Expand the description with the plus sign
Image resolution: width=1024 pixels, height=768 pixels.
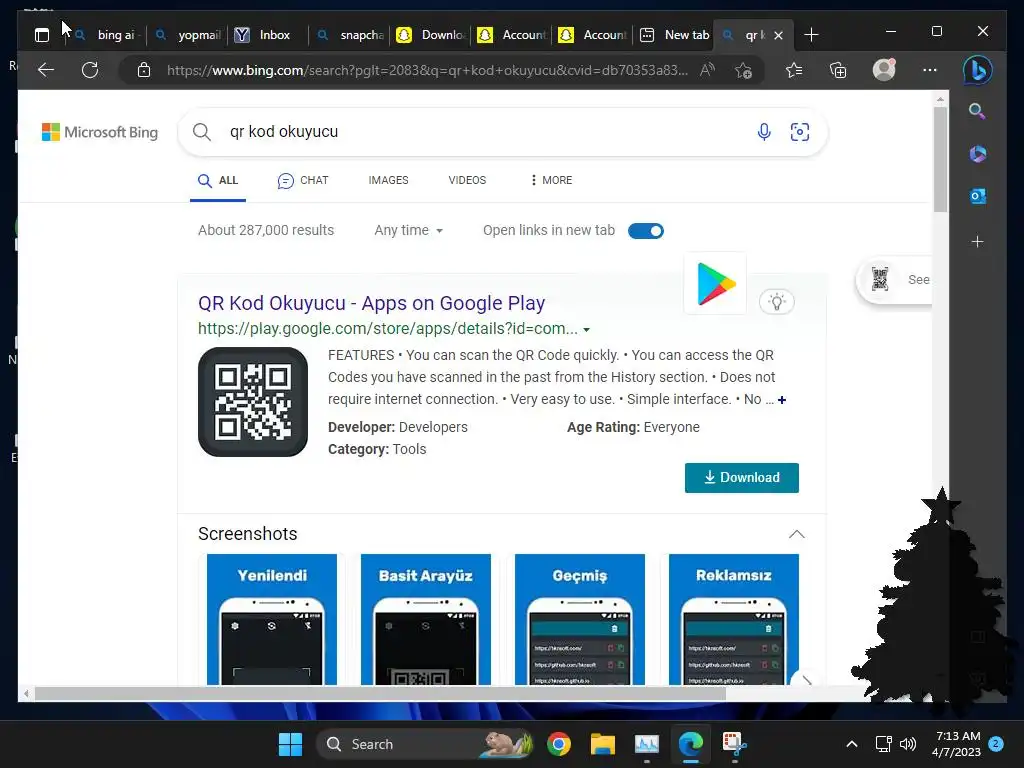click(x=782, y=400)
